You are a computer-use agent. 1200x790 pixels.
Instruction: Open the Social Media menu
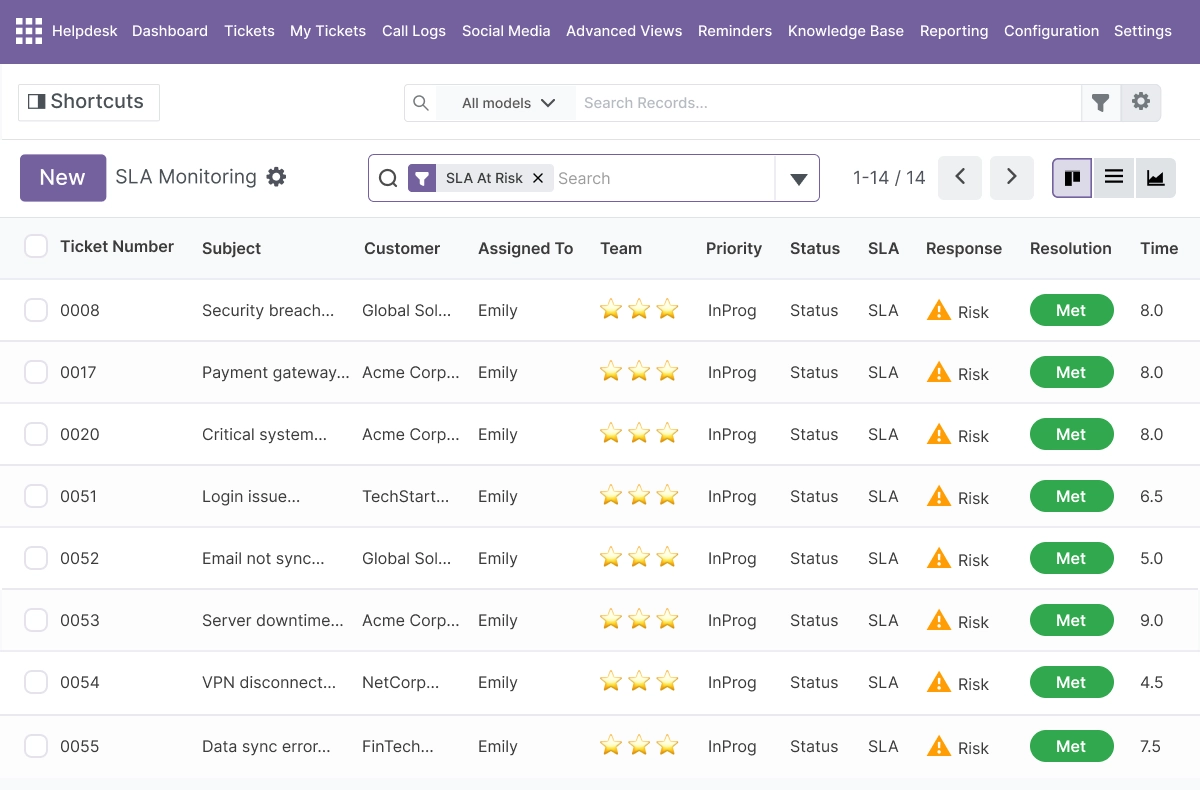click(x=506, y=31)
